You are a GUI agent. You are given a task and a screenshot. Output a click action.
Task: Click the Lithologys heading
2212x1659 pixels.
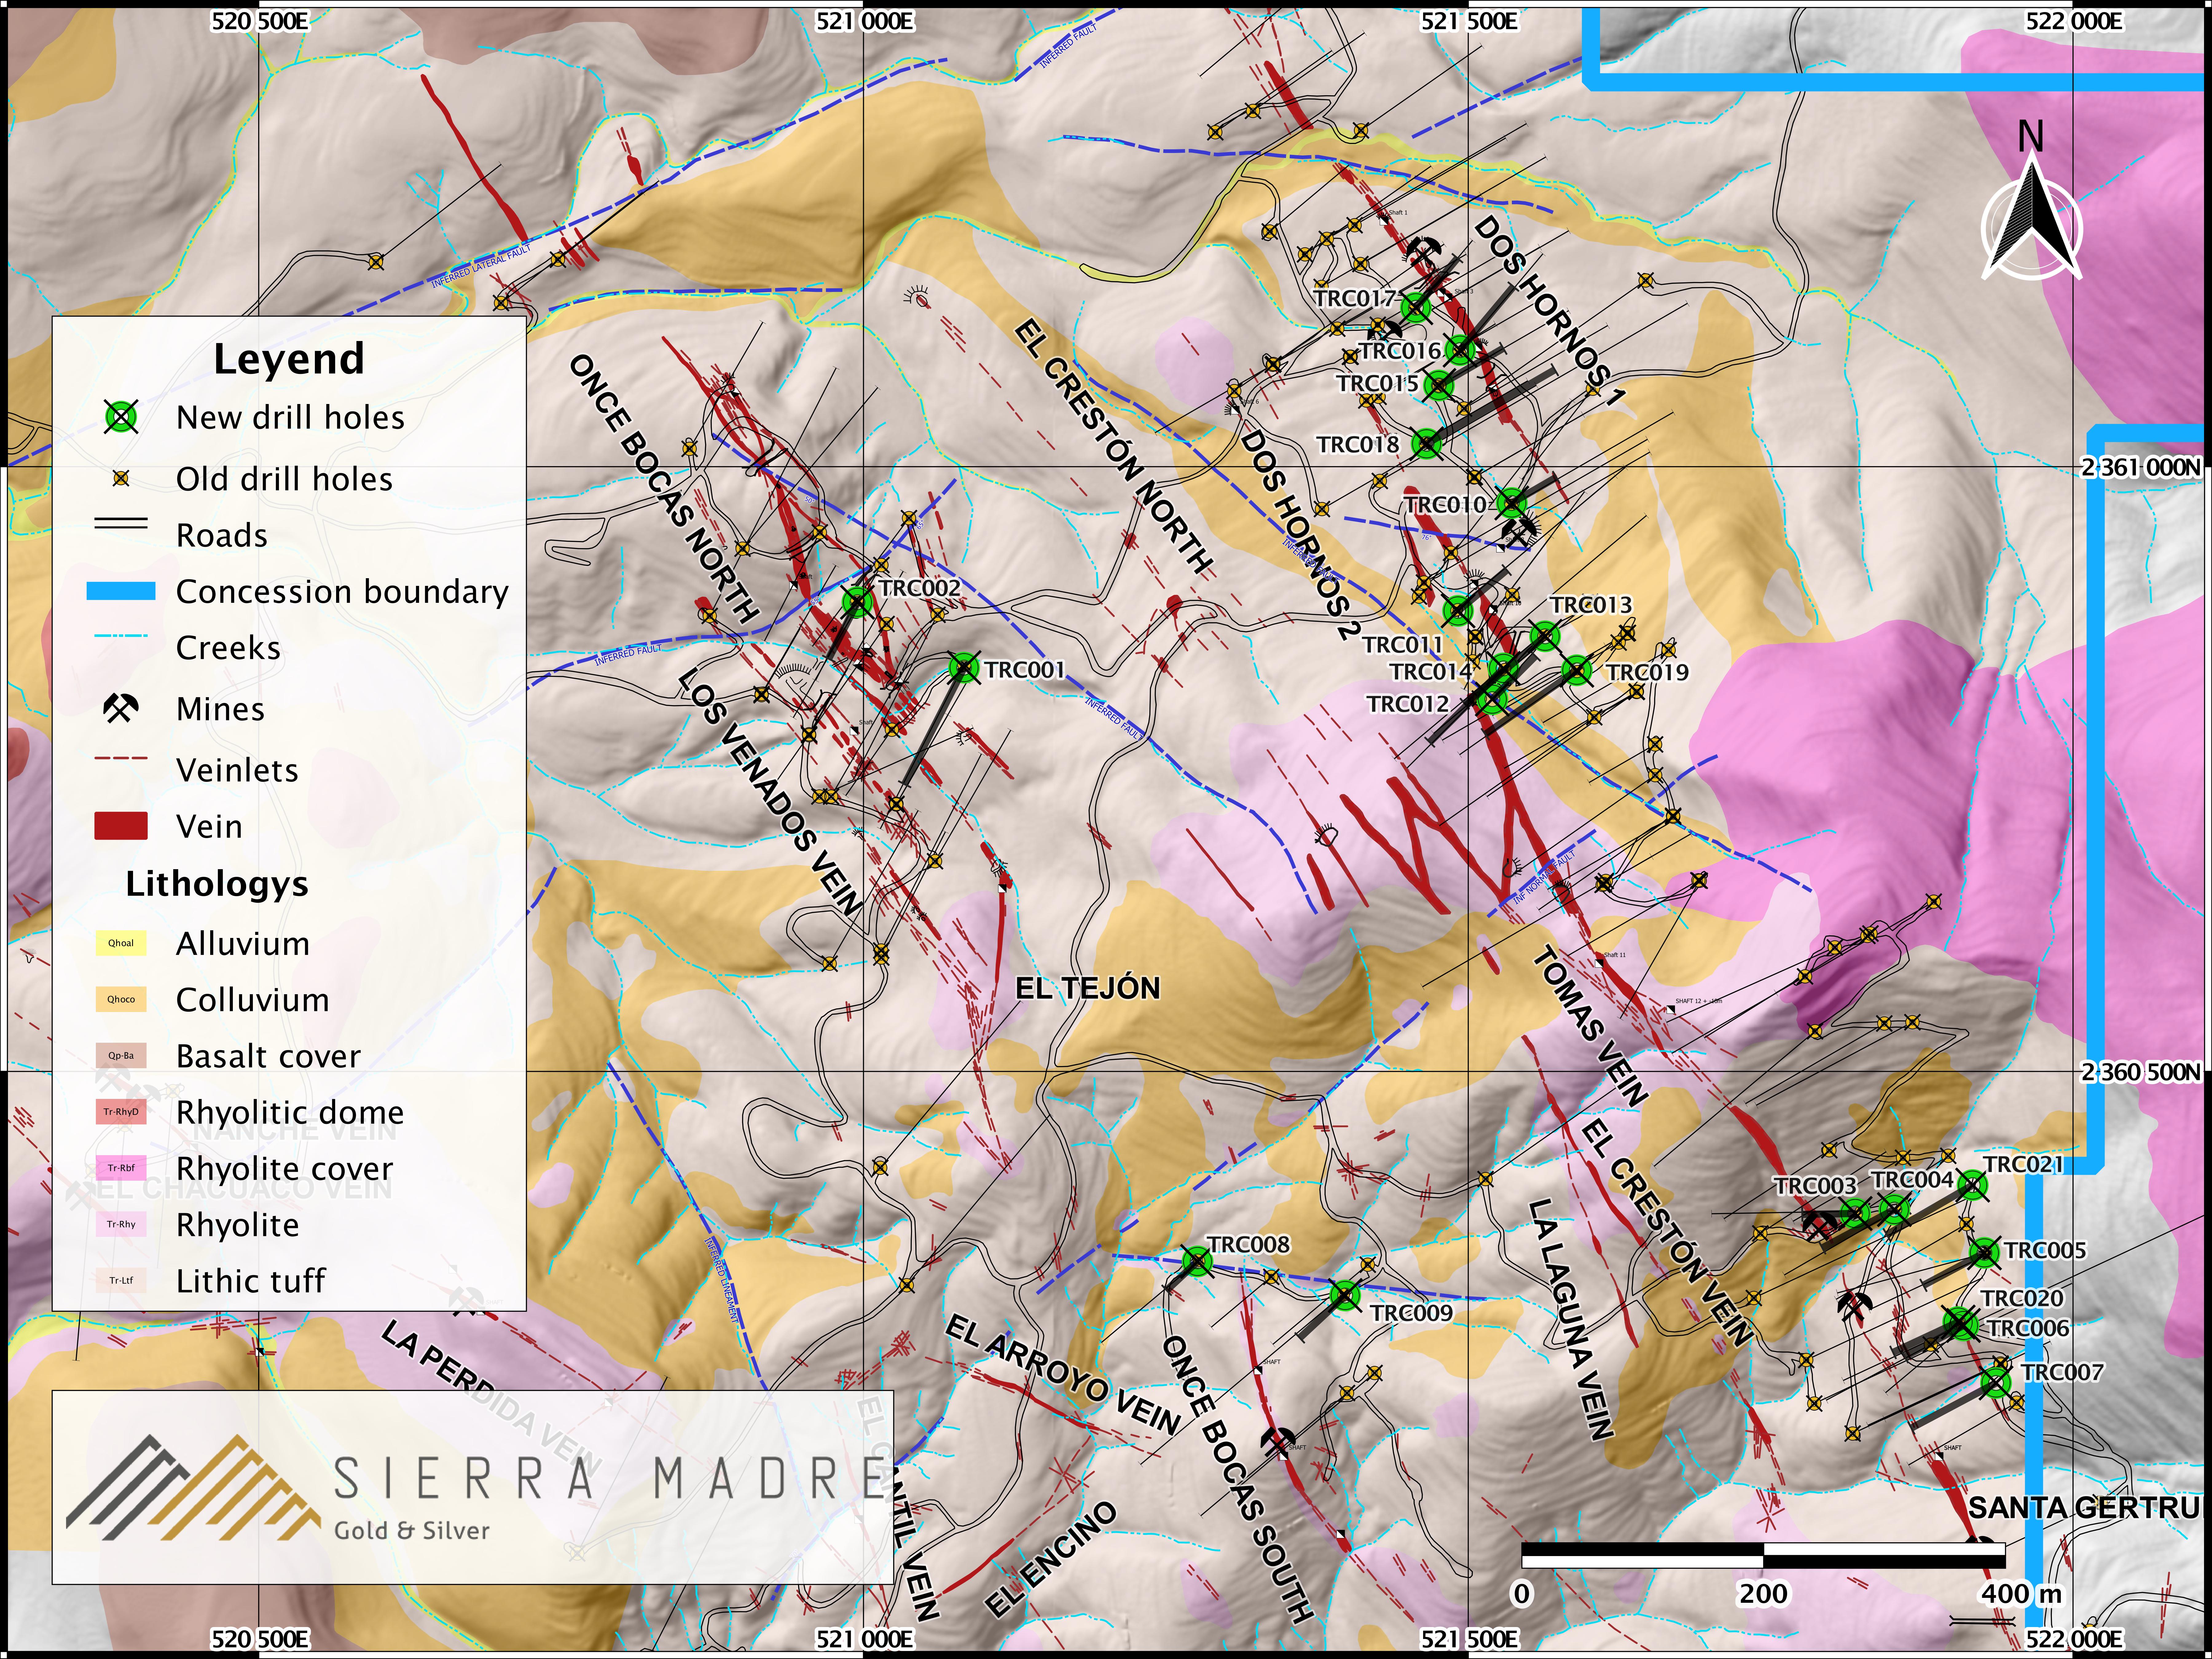tap(217, 884)
